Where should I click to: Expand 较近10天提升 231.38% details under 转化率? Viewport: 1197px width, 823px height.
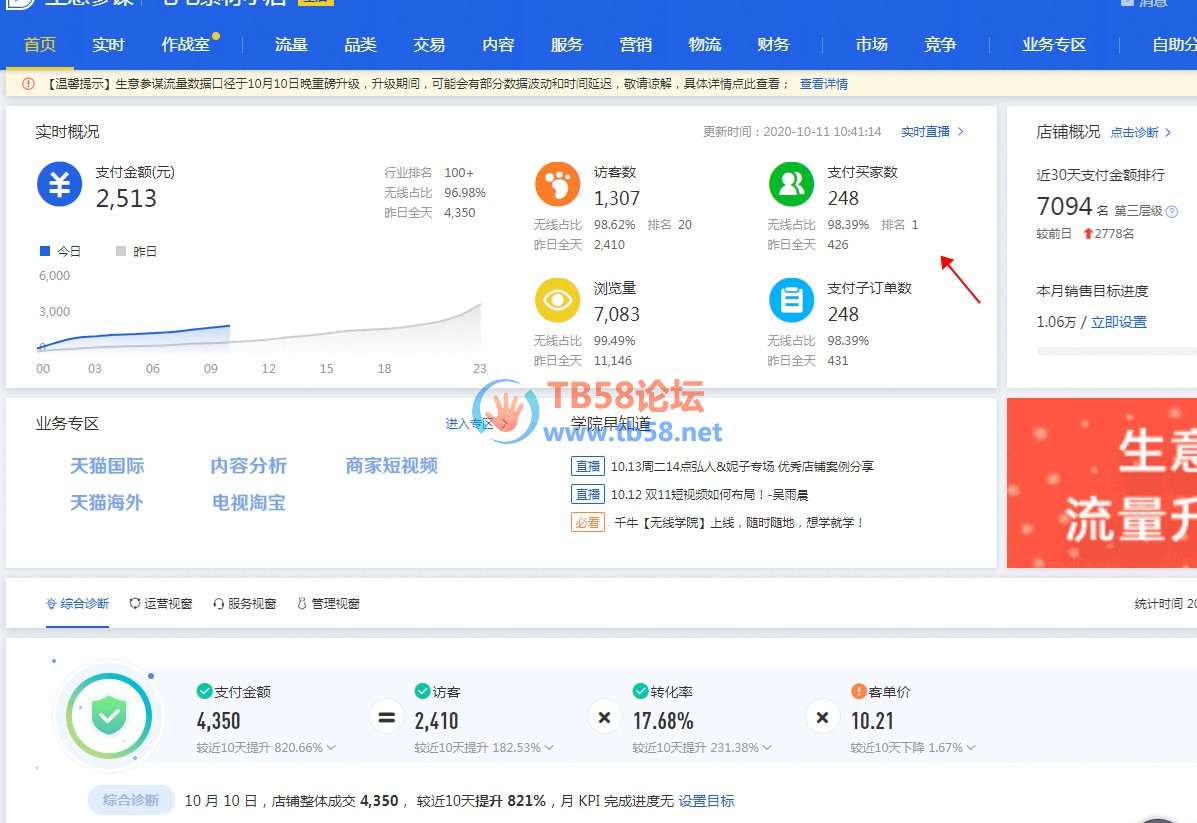[x=702, y=747]
